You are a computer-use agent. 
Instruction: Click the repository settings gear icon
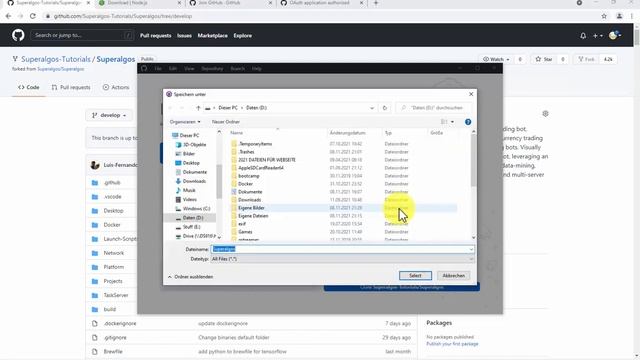click(x=545, y=114)
